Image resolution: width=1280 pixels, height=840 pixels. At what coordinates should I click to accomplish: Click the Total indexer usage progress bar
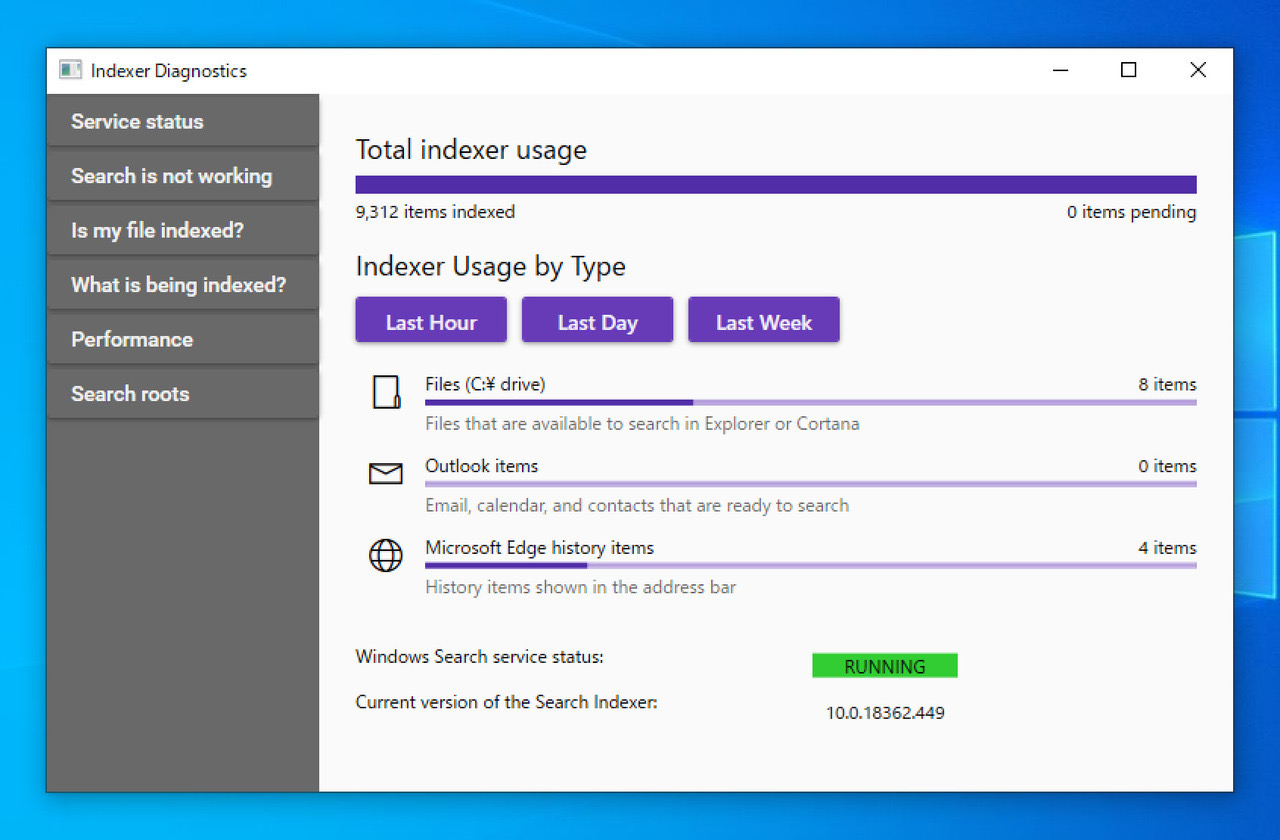[x=775, y=185]
